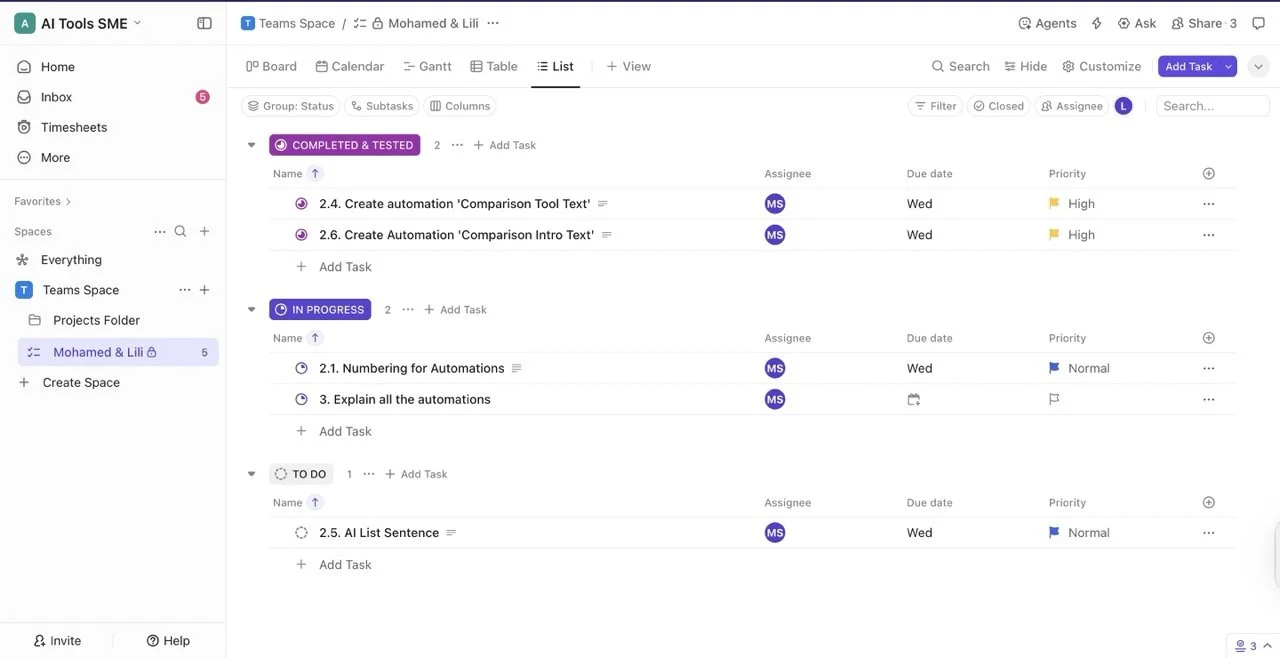
Task: Open Help at the sidebar bottom
Action: click(168, 641)
